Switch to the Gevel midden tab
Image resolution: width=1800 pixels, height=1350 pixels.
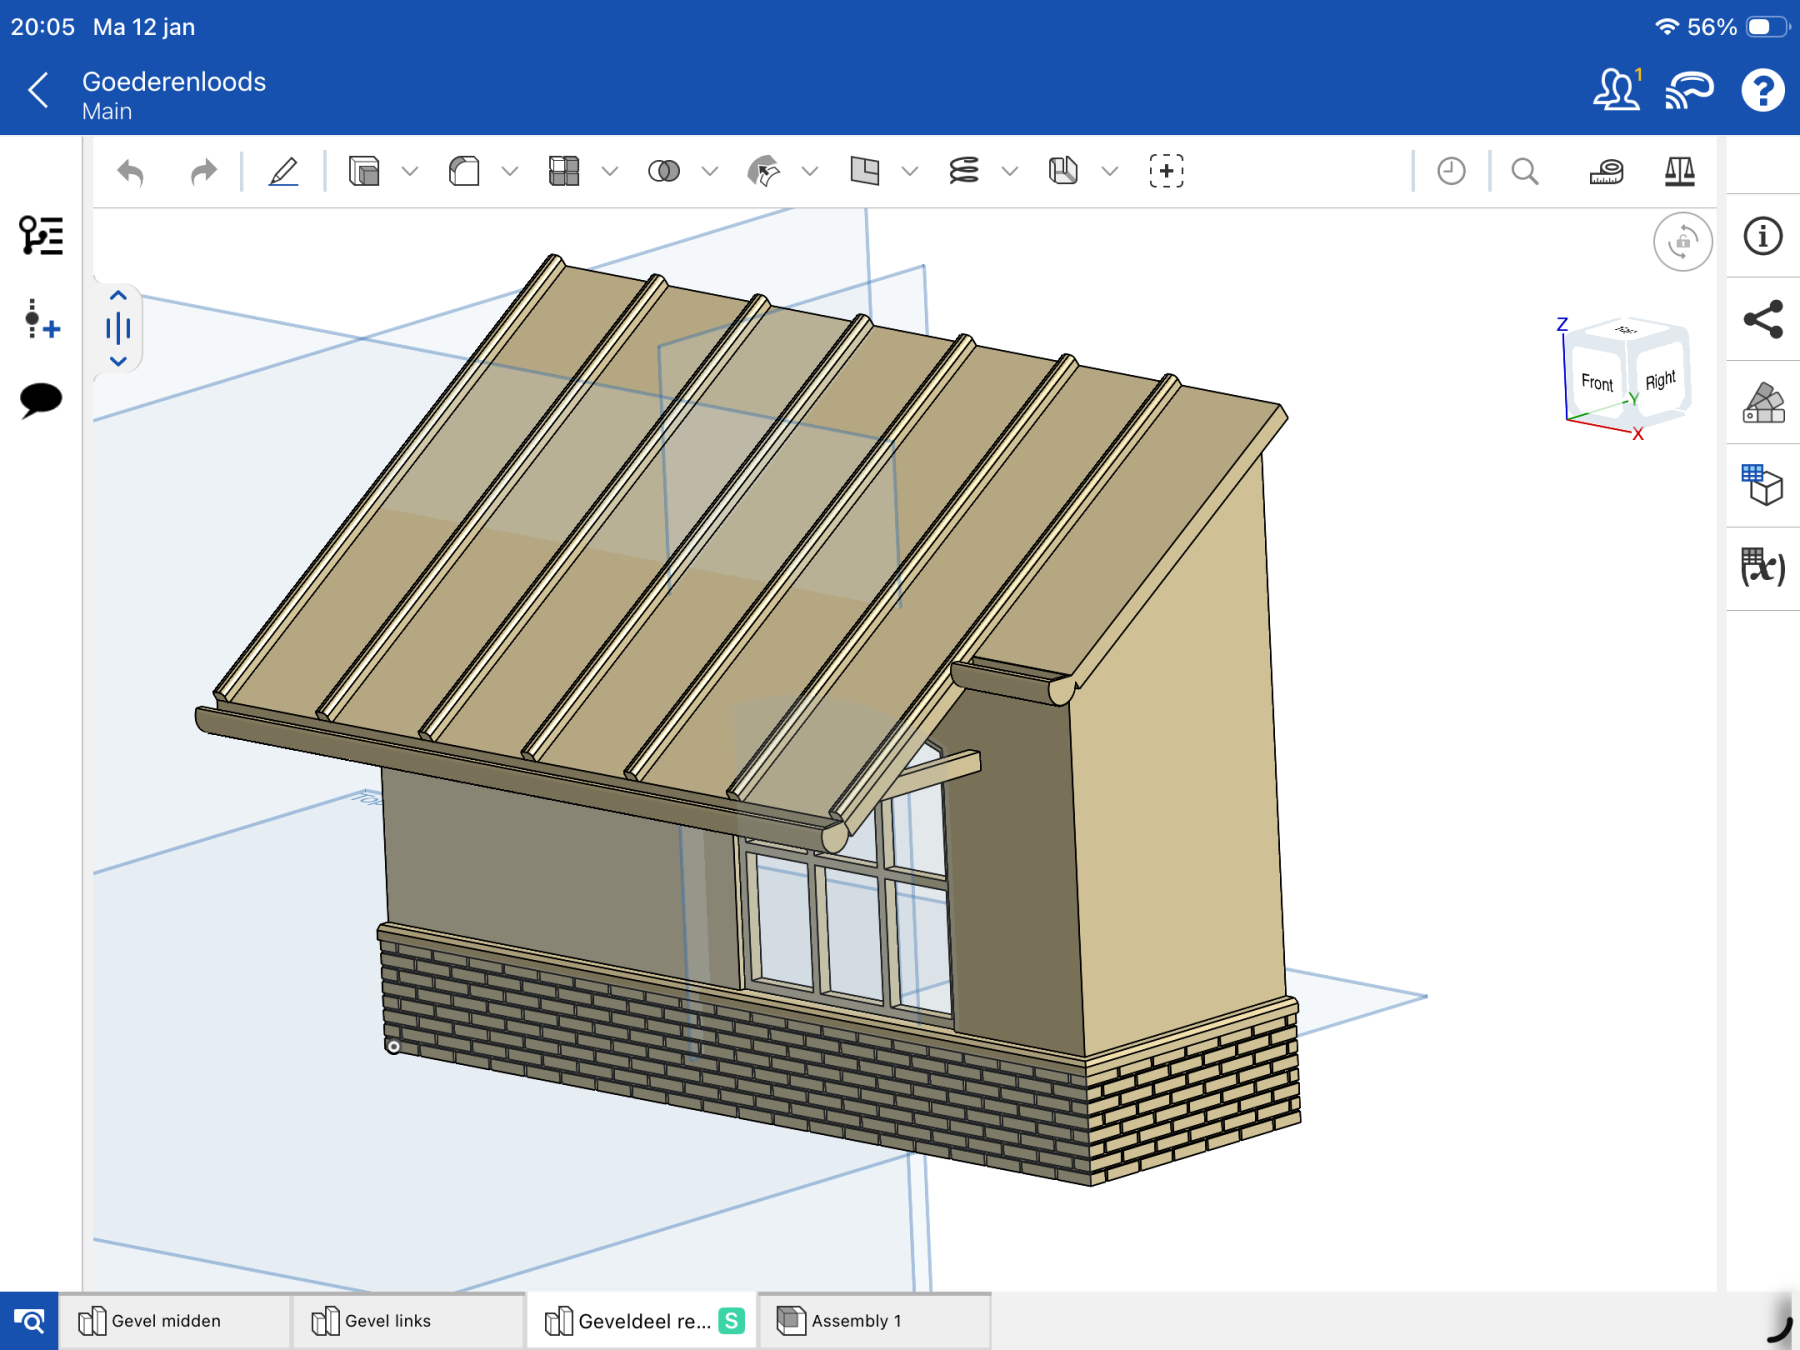point(166,1321)
